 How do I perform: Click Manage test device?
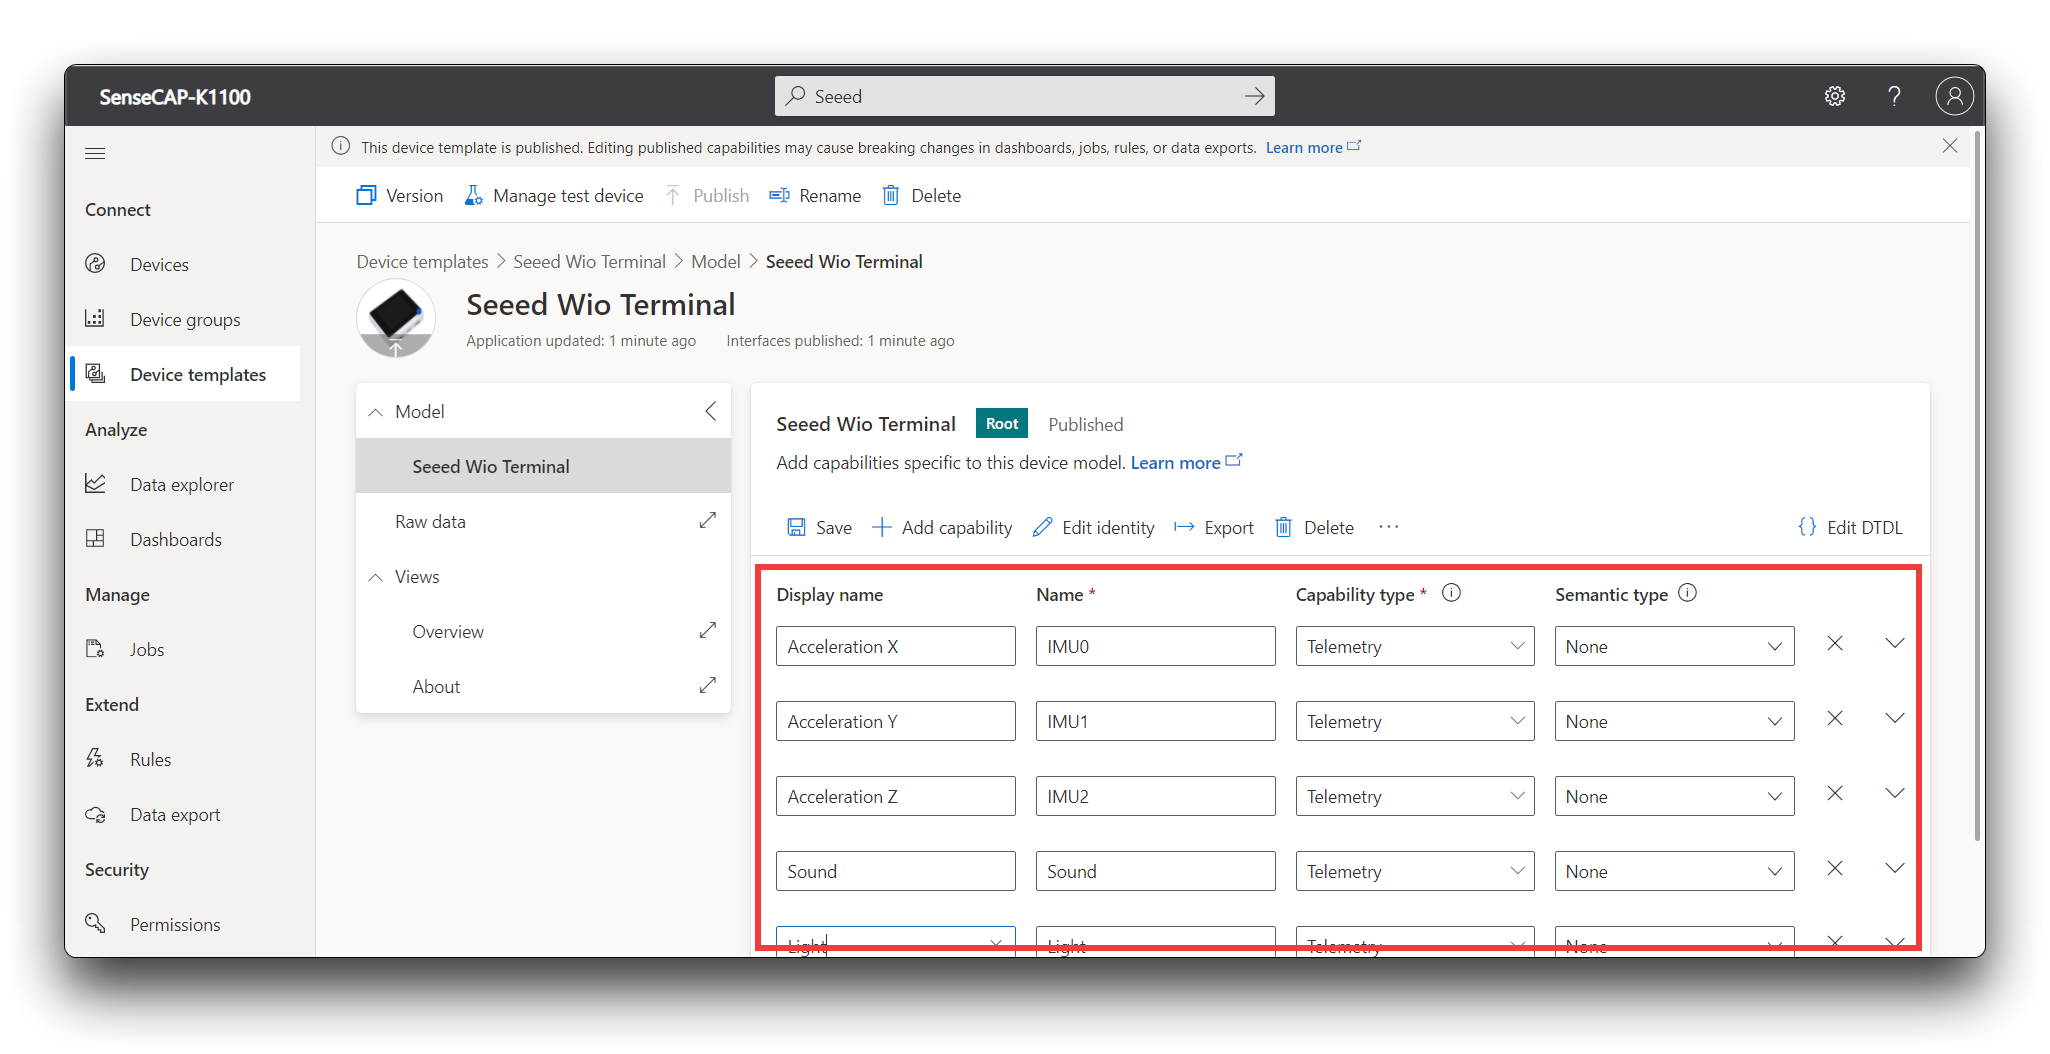coord(554,196)
